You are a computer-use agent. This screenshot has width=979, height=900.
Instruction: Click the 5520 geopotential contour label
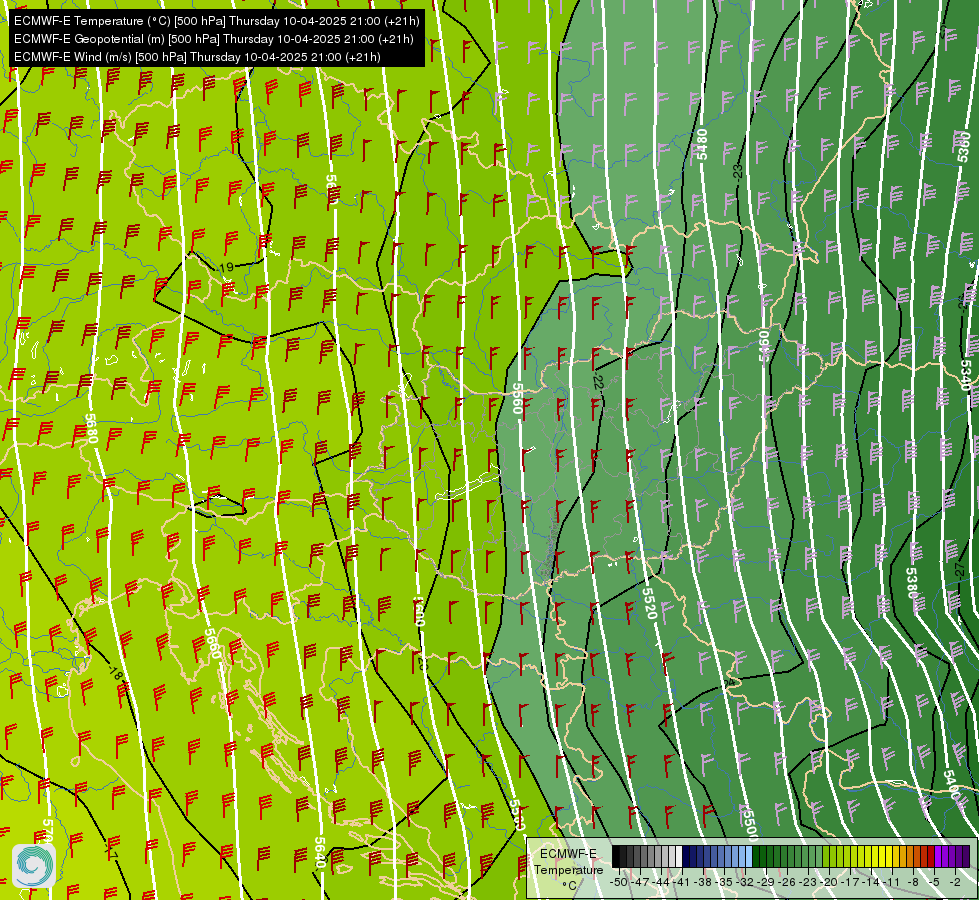point(649,603)
